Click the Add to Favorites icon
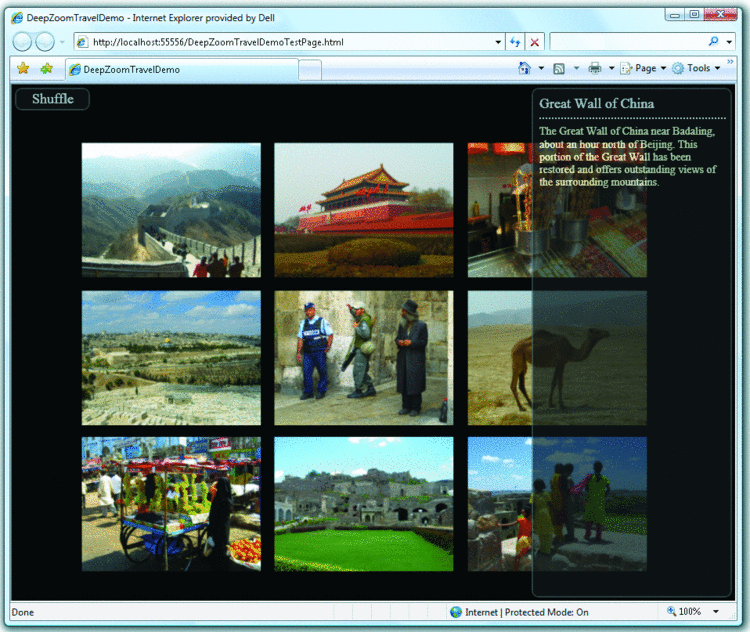Screen dimensions: 750x632 [46, 68]
